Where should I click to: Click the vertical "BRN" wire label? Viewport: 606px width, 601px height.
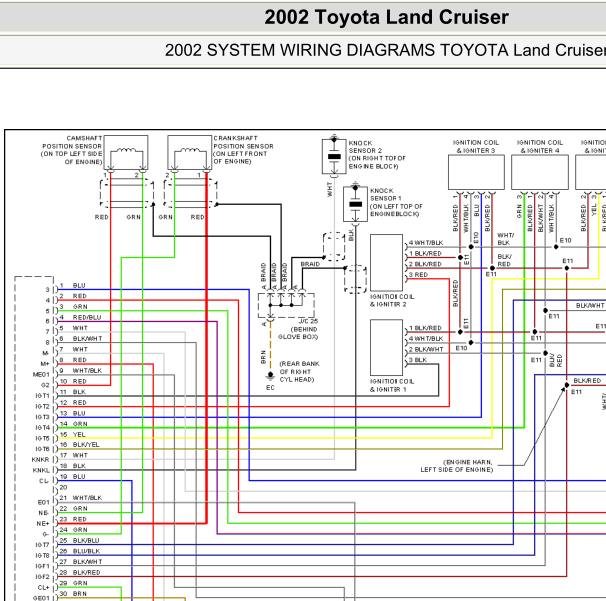click(263, 357)
